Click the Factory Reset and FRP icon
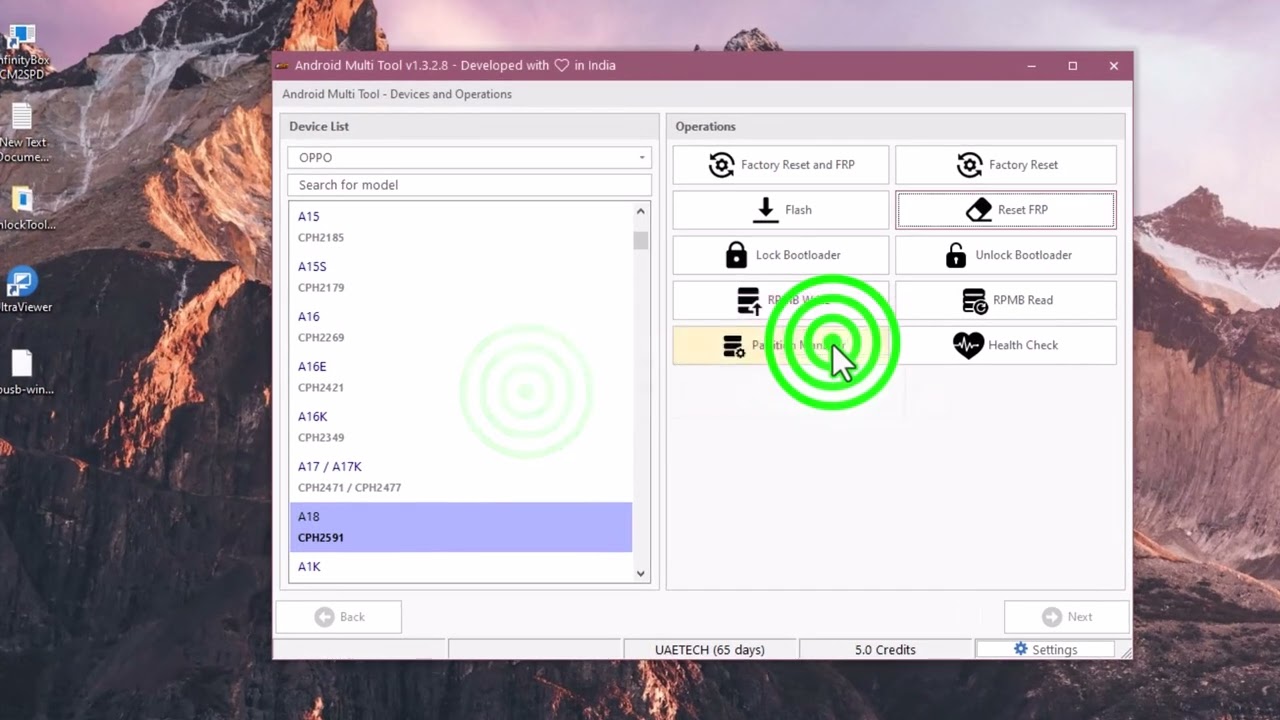 [721, 165]
